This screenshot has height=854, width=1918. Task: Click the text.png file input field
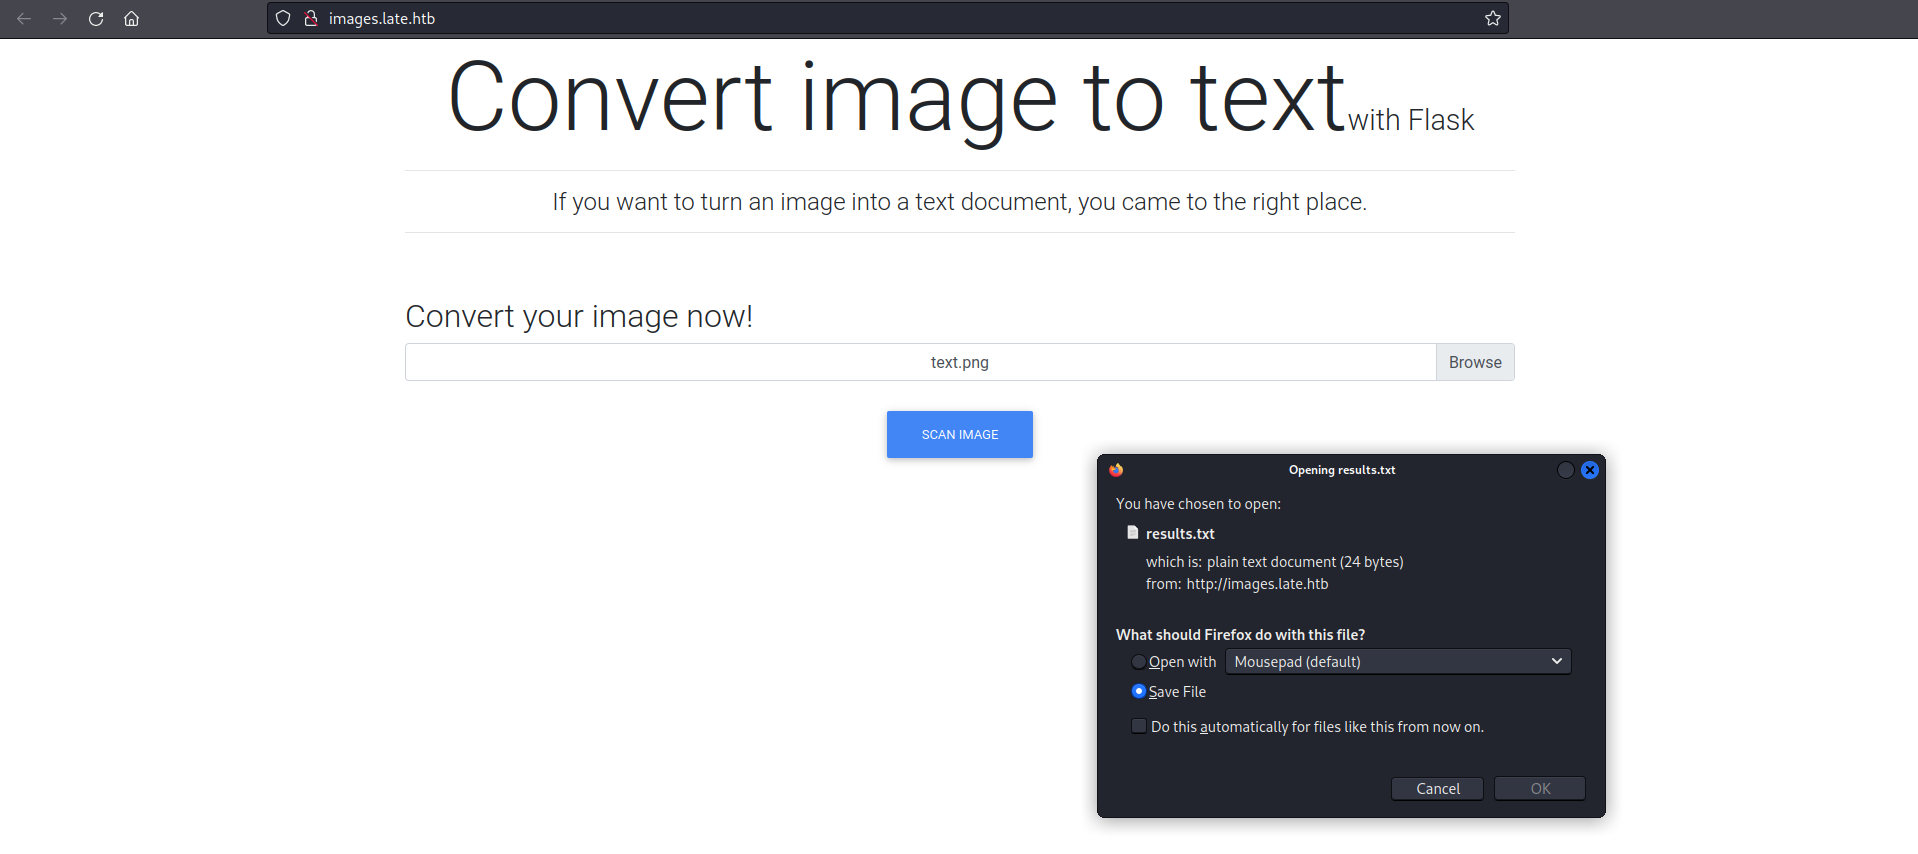coord(920,362)
